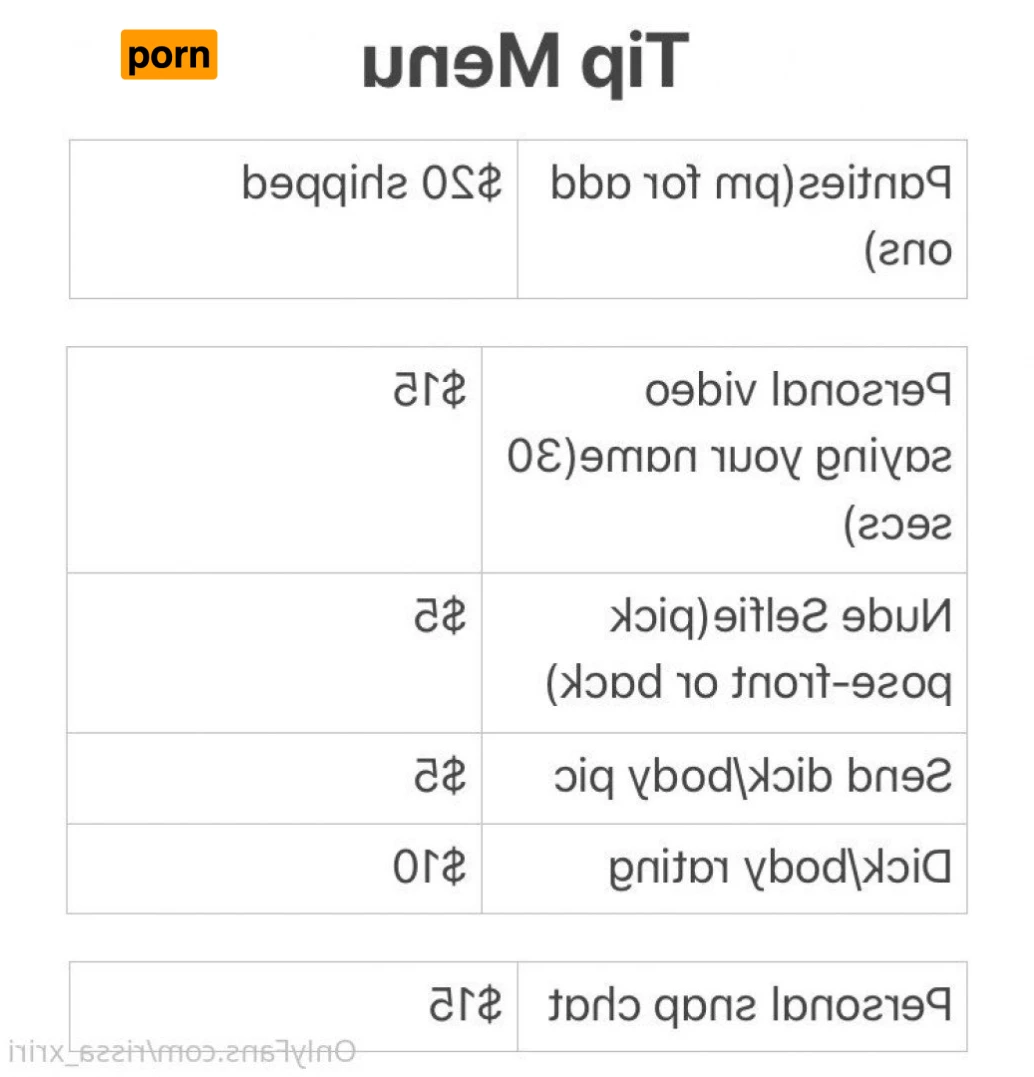This screenshot has width=1034, height=1077.
Task: Select the Personal video item title
Action: pos(797,391)
